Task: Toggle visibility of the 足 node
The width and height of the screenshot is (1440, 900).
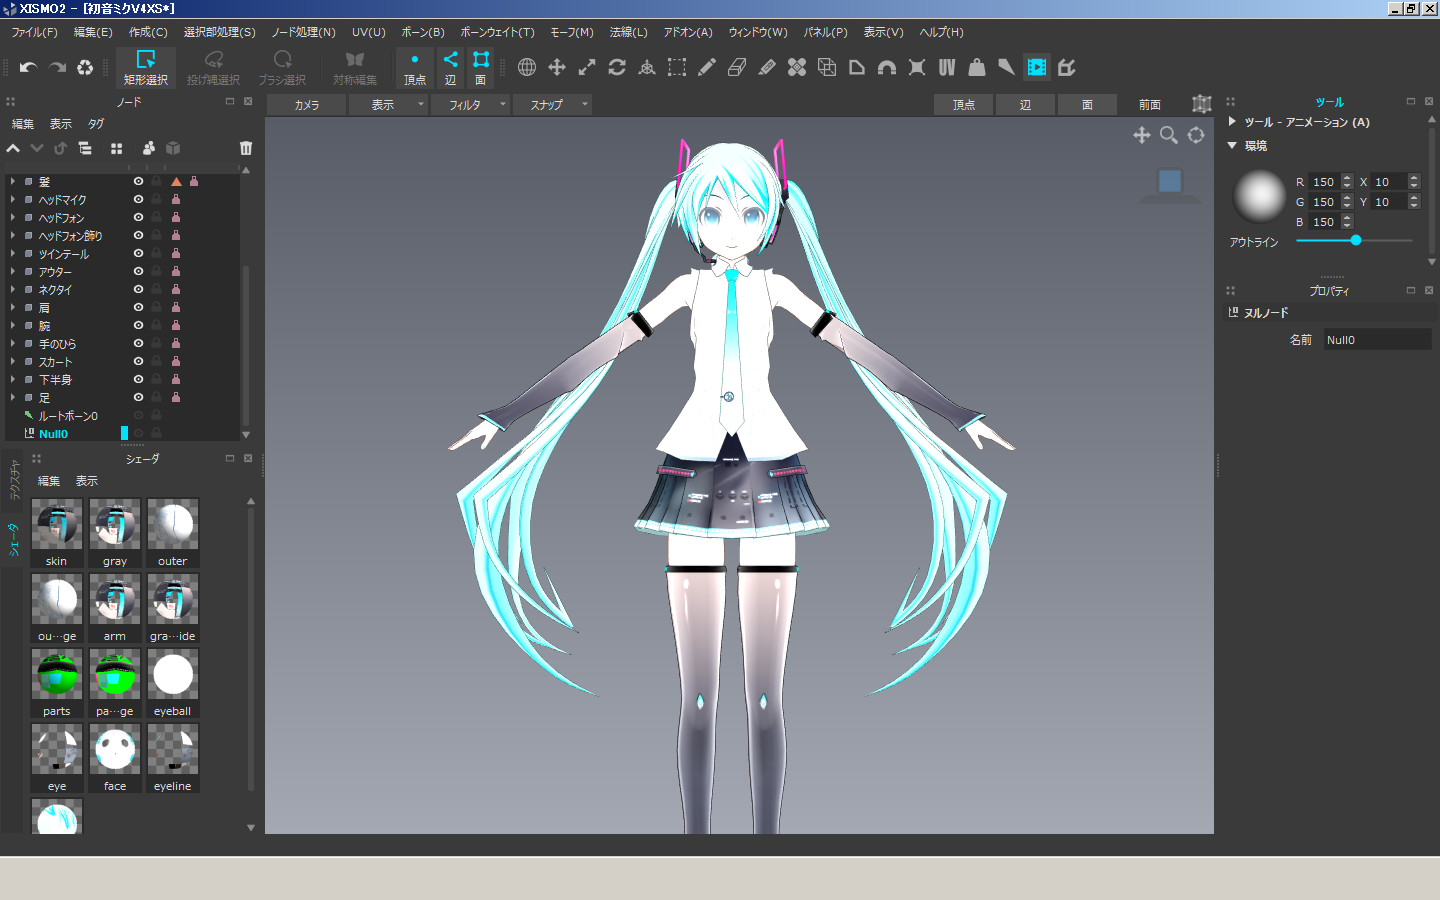Action: coord(138,397)
